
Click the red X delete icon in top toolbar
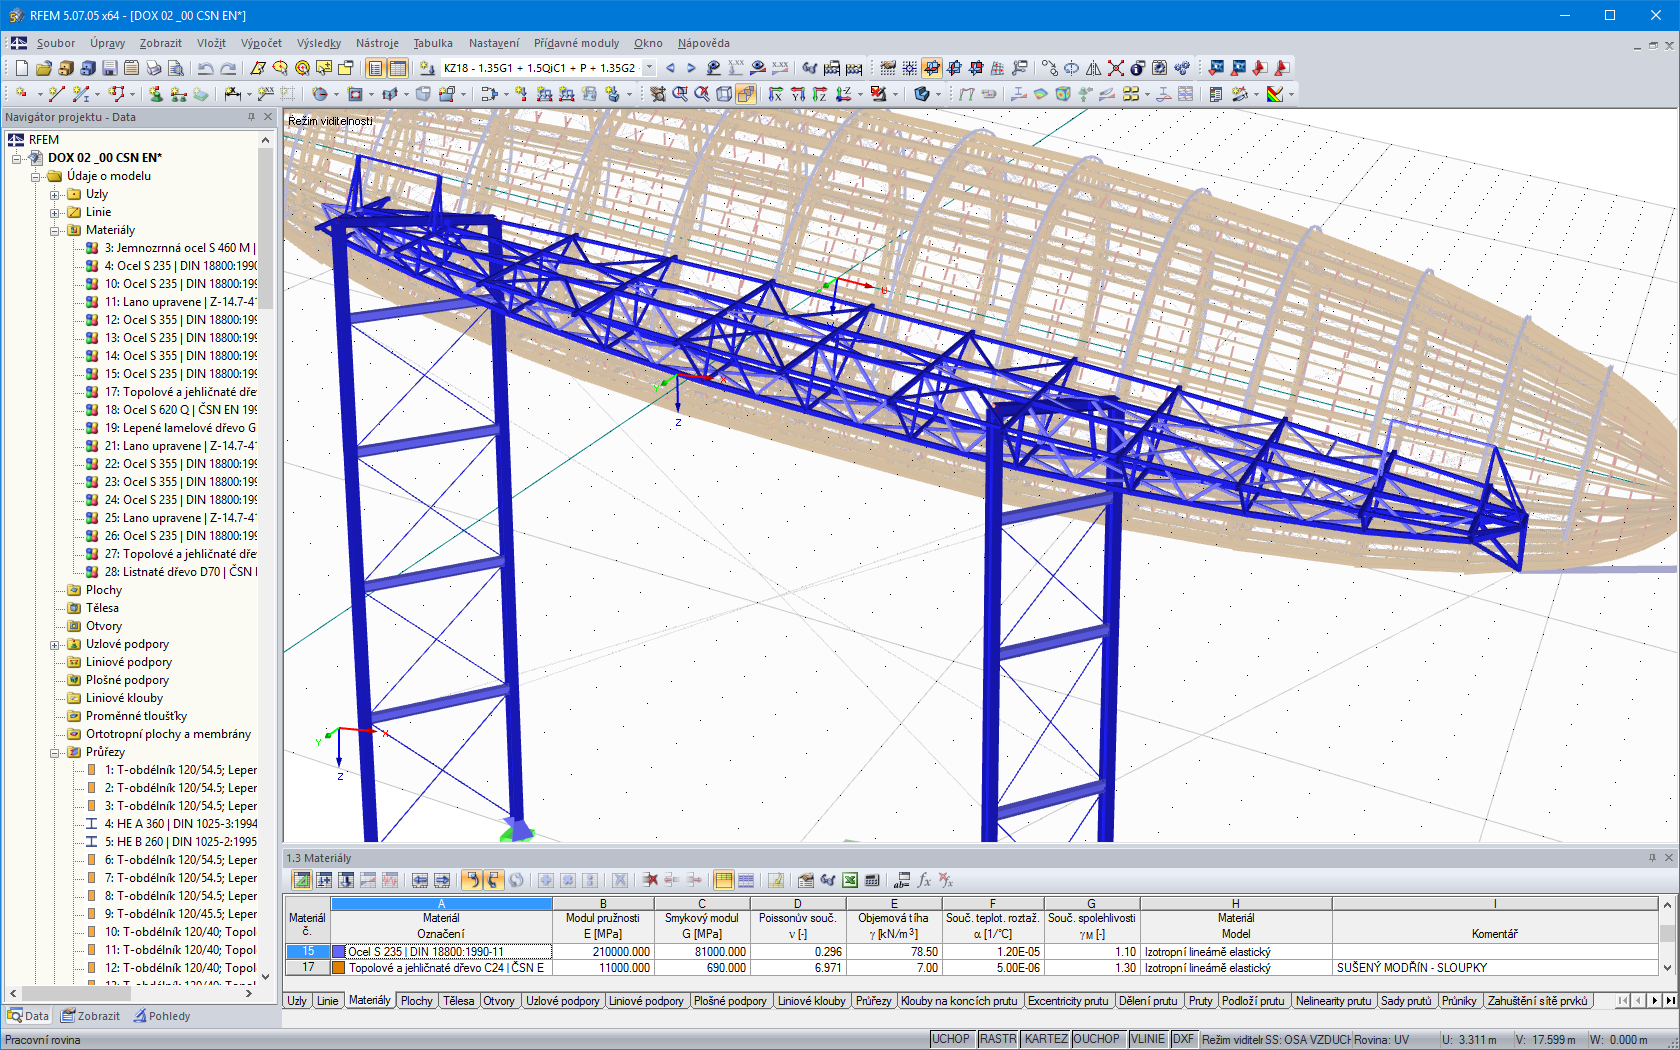point(1115,68)
